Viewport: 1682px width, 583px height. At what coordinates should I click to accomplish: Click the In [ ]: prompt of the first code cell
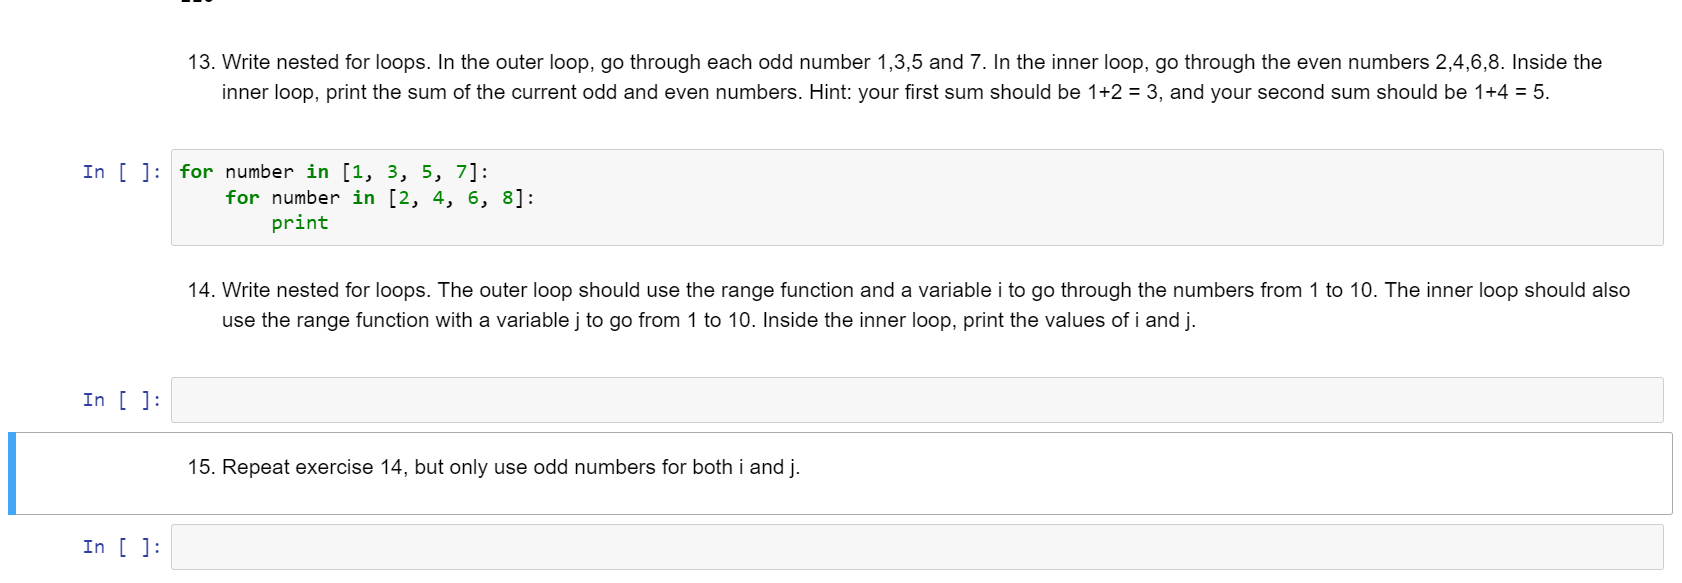pyautogui.click(x=120, y=171)
